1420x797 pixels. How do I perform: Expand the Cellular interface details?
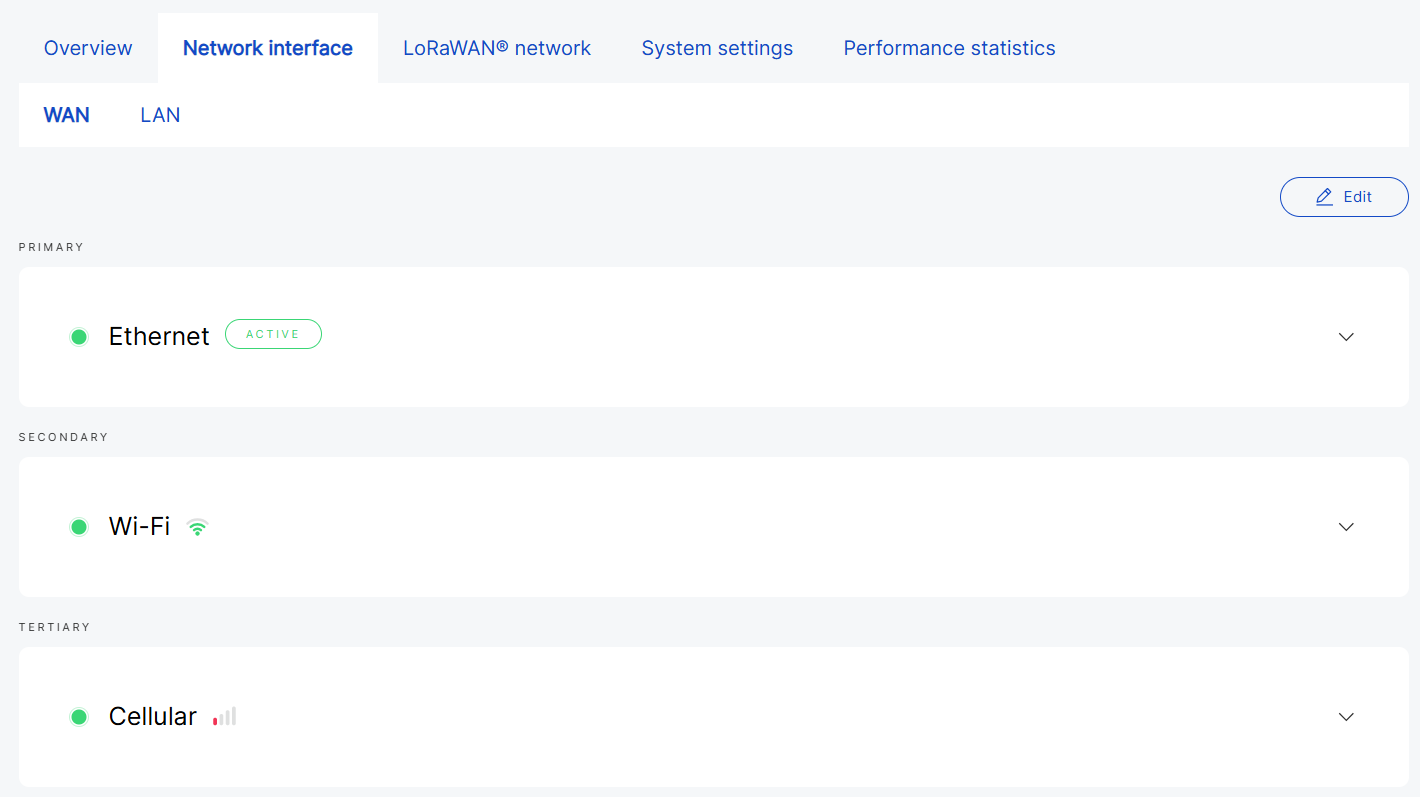coord(1346,716)
